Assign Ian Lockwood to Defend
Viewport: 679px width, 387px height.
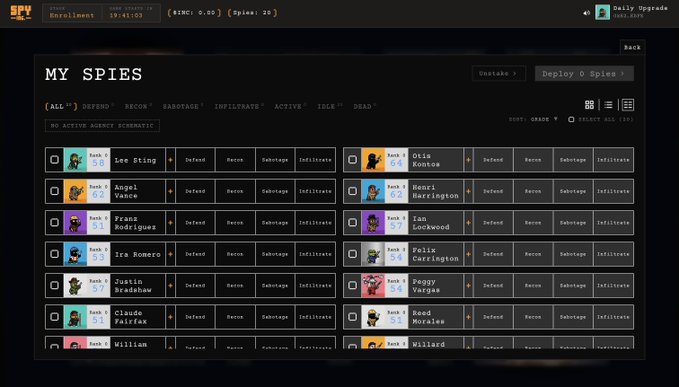[493, 223]
